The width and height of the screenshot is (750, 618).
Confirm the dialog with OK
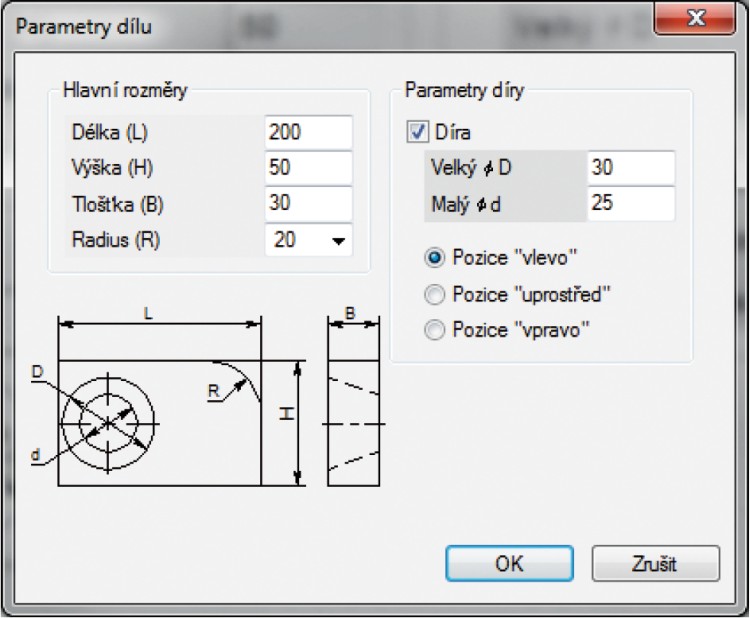tap(509, 564)
